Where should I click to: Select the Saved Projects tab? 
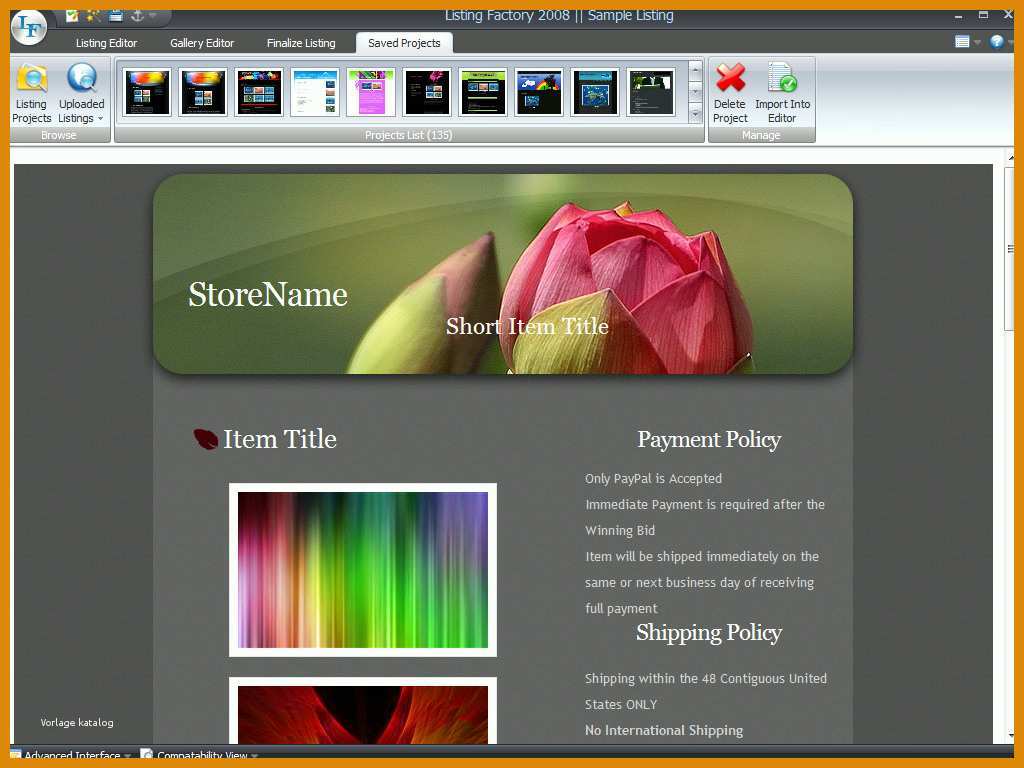pos(404,43)
